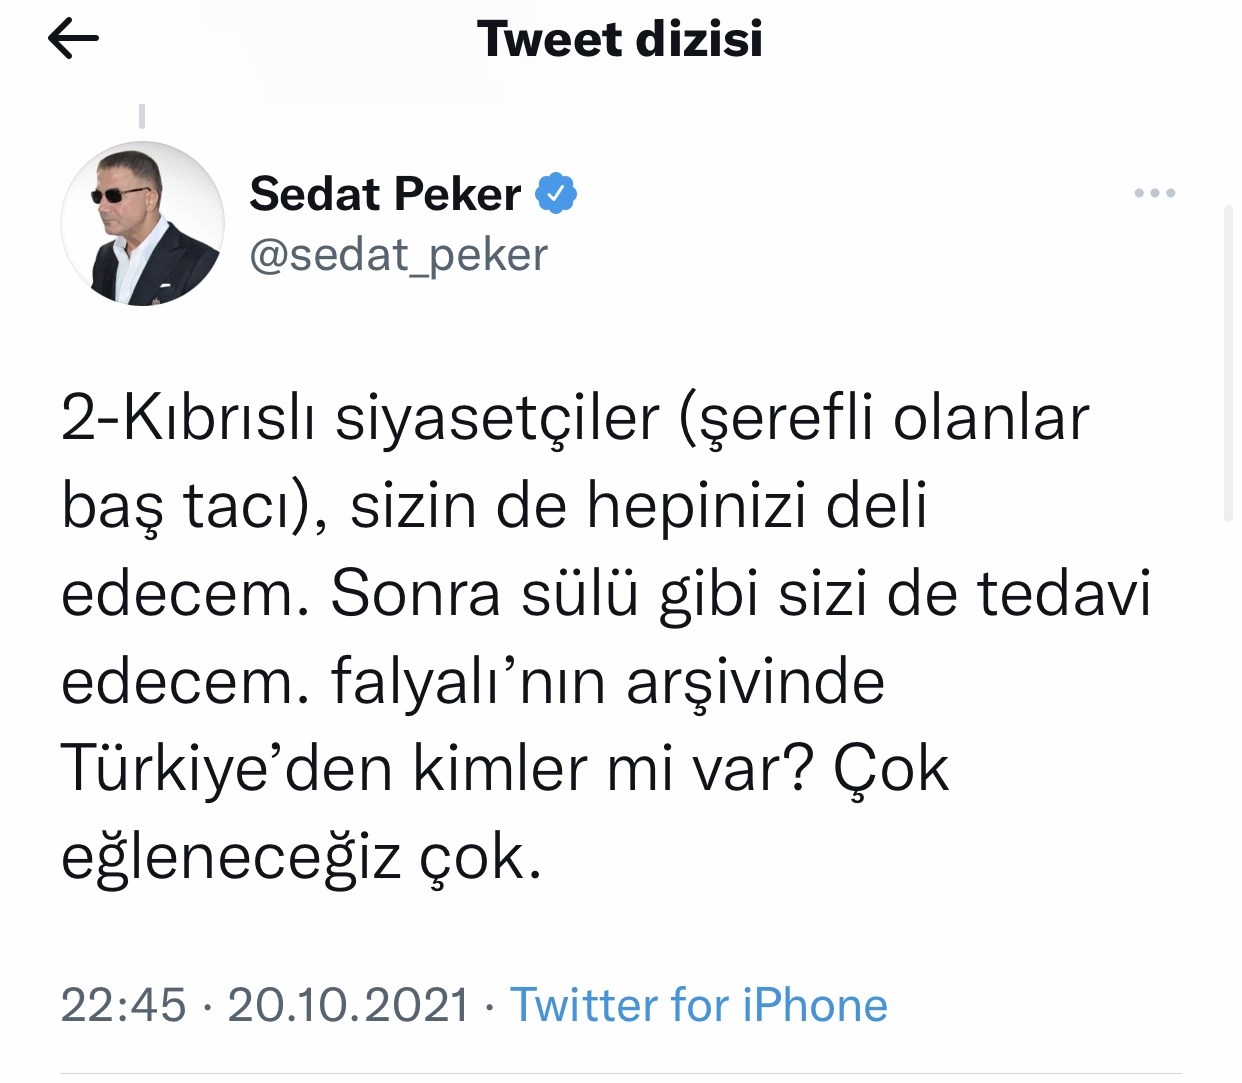Screen dimensions: 1242x1083
Task: Click the blue verified badge
Action: click(x=556, y=193)
